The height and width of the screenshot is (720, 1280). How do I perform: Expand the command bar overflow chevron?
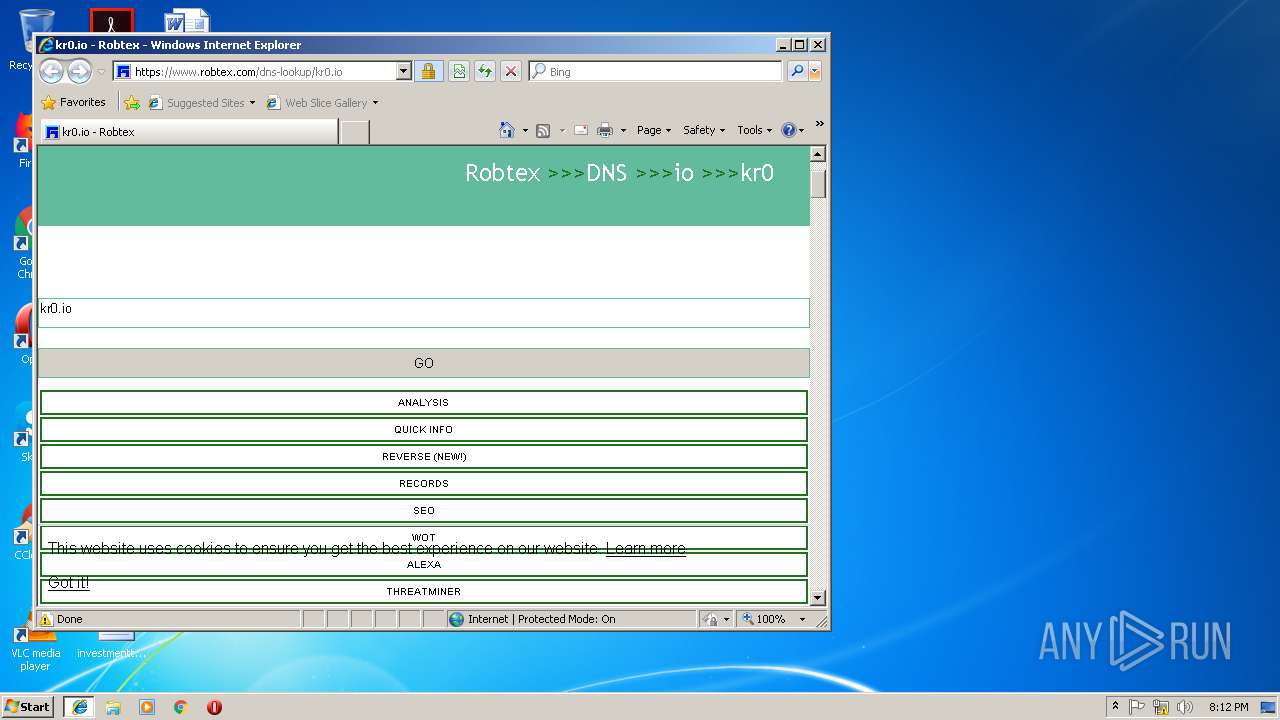tap(819, 124)
